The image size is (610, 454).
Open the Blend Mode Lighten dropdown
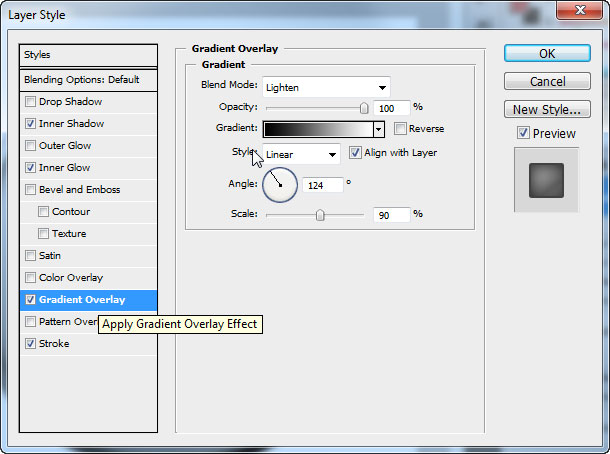[x=326, y=87]
